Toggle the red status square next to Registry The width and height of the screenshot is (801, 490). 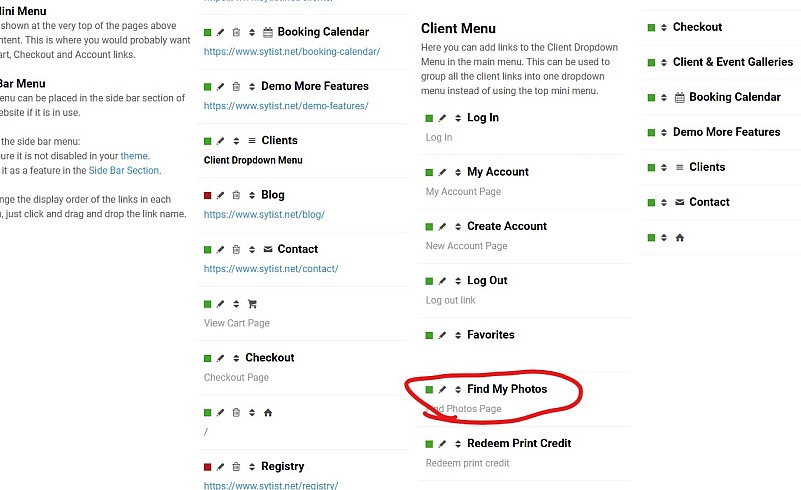click(207, 467)
